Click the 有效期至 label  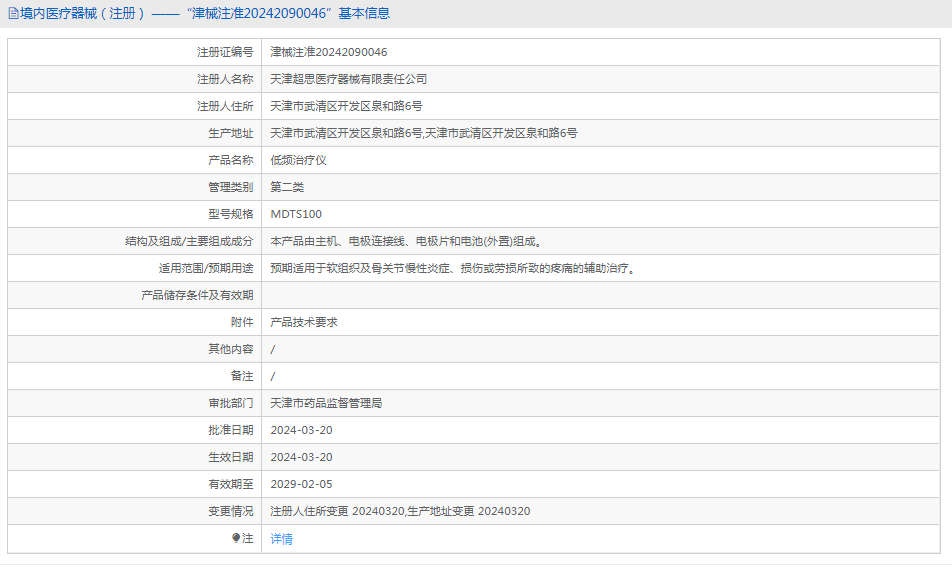[231, 484]
